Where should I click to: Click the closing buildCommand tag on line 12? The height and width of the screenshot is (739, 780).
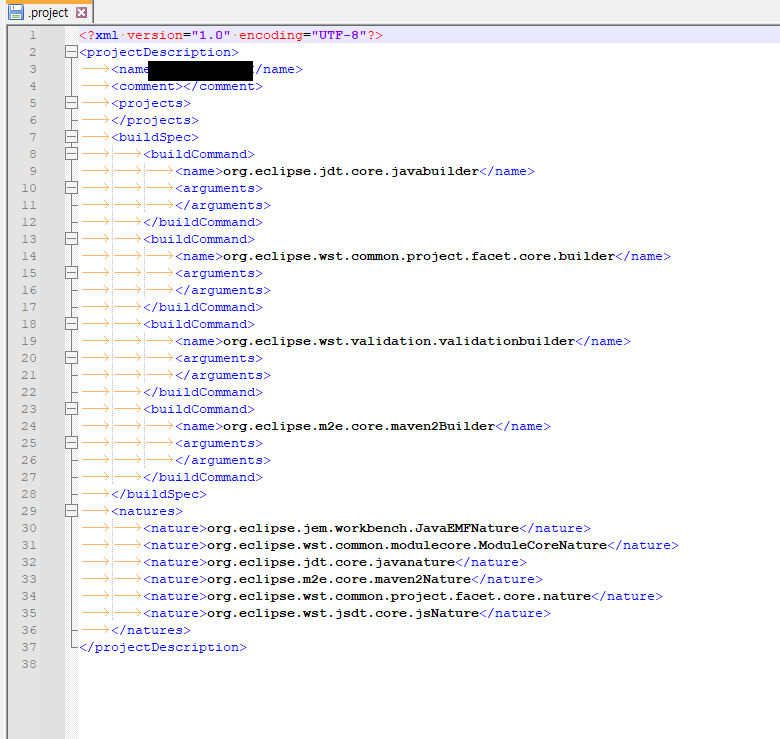tap(203, 222)
